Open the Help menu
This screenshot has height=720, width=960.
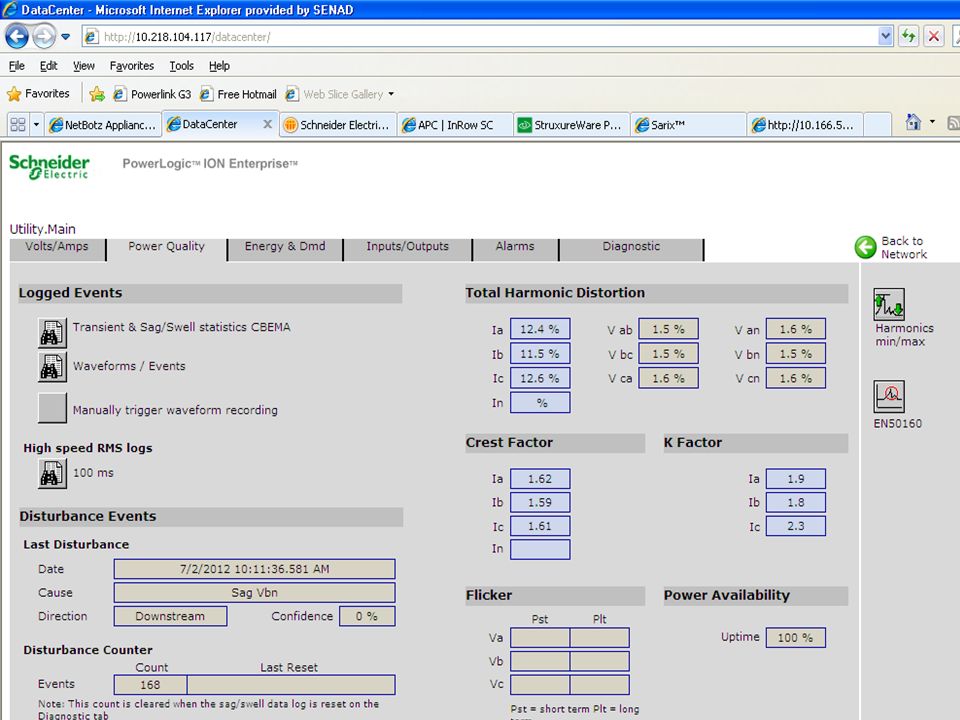point(219,66)
